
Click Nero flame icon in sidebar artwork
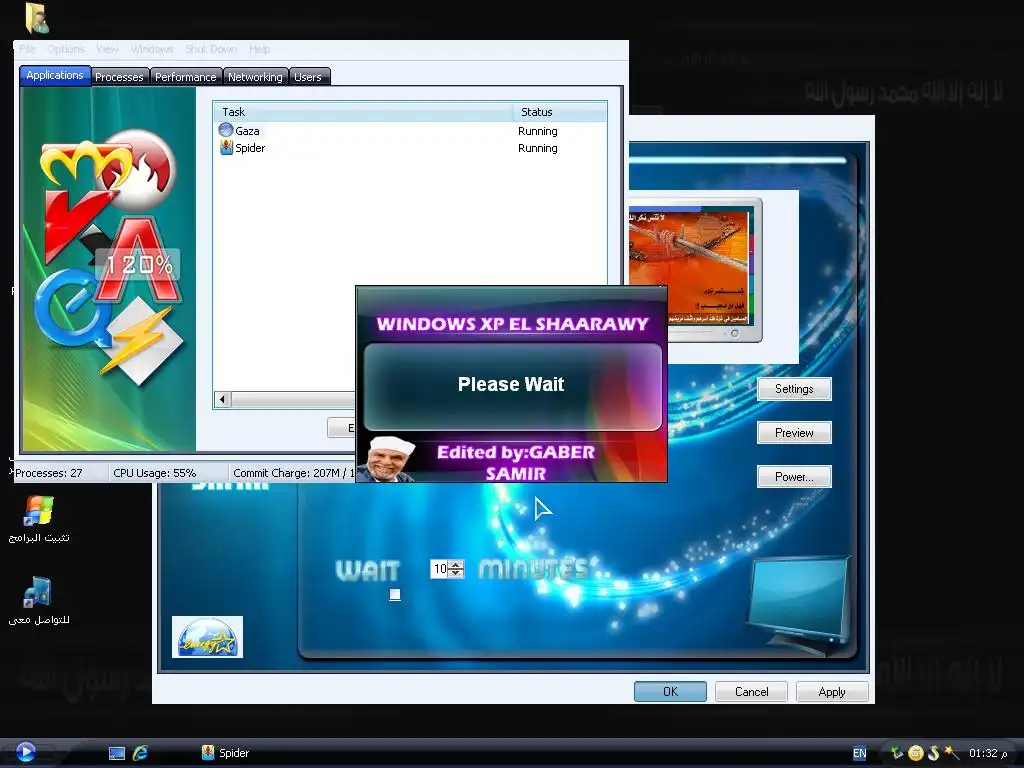[140, 168]
